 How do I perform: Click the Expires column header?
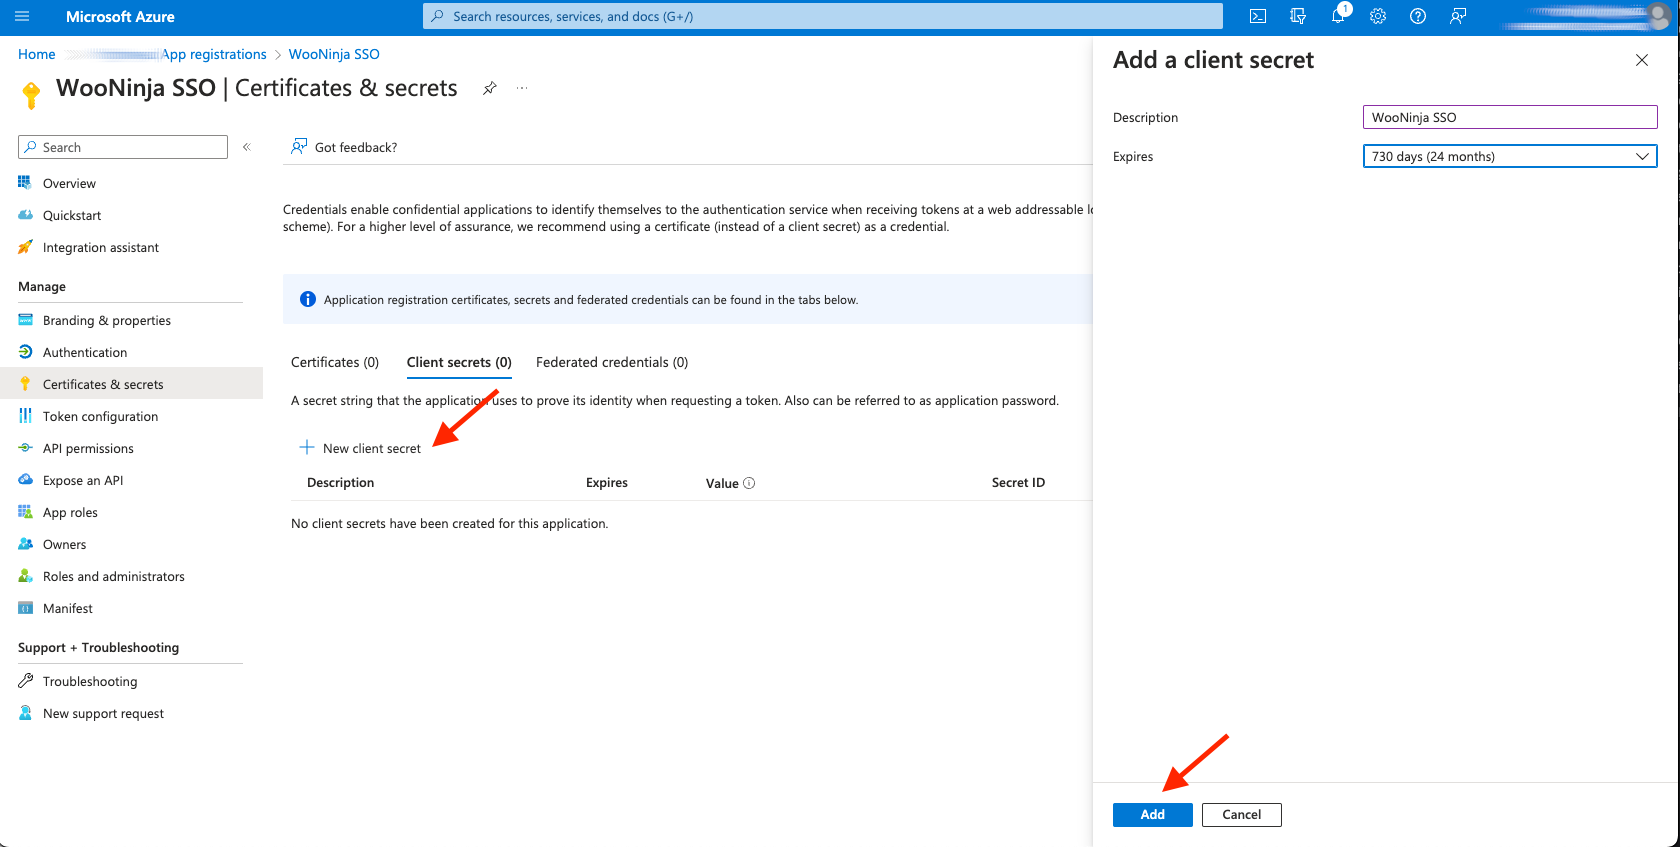tap(607, 482)
